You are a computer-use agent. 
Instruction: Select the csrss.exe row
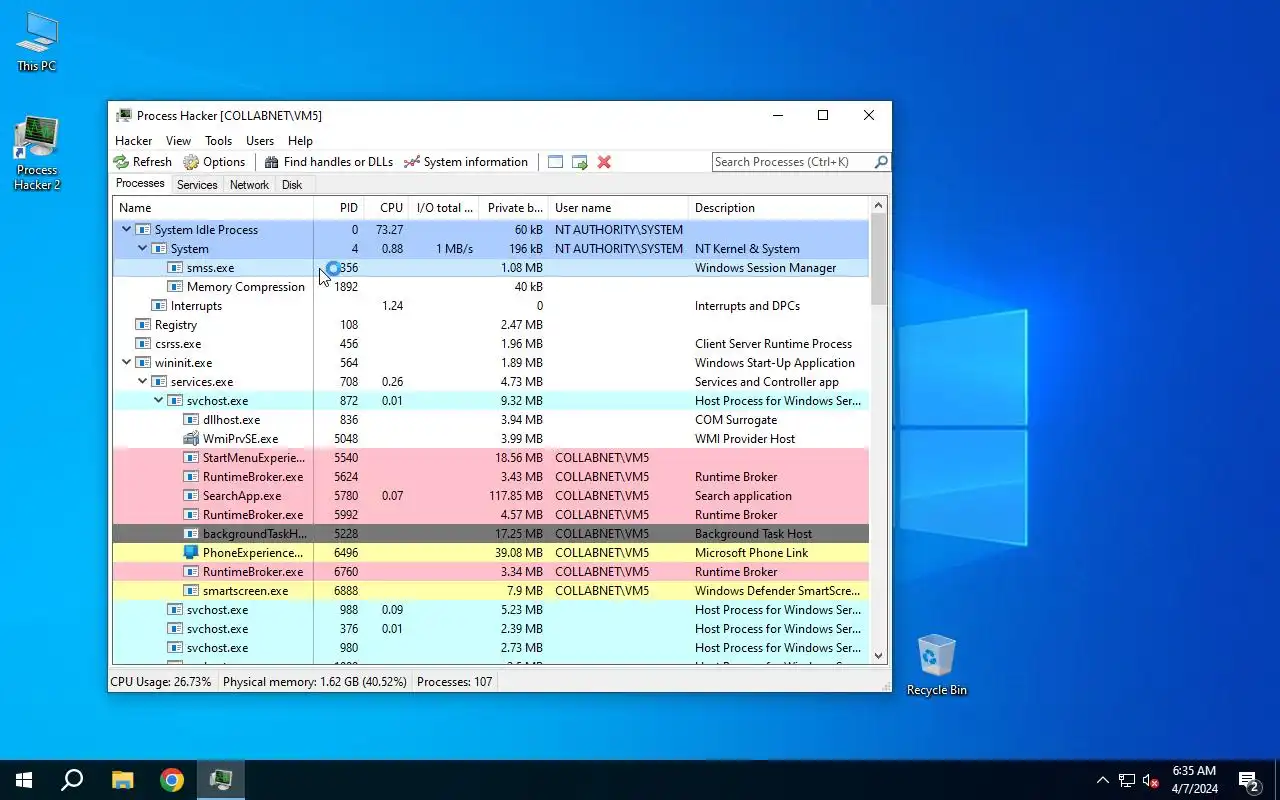491,344
